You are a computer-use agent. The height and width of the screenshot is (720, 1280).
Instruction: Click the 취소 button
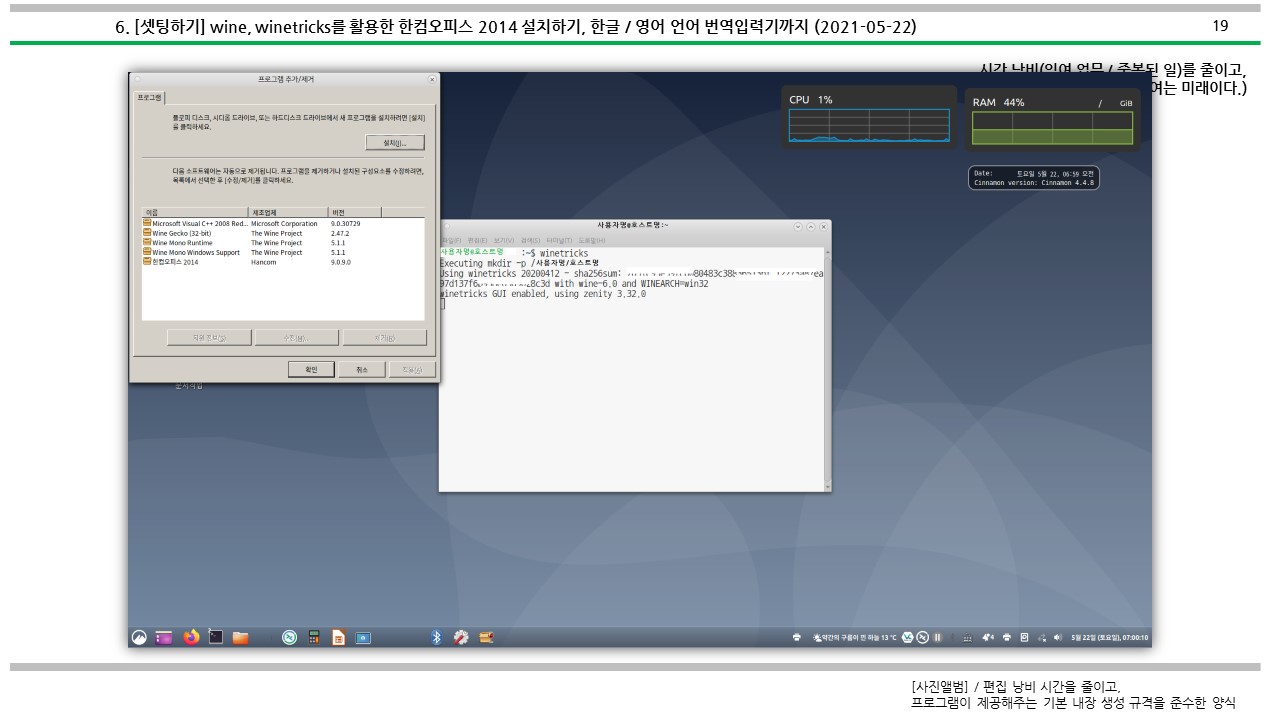point(361,369)
